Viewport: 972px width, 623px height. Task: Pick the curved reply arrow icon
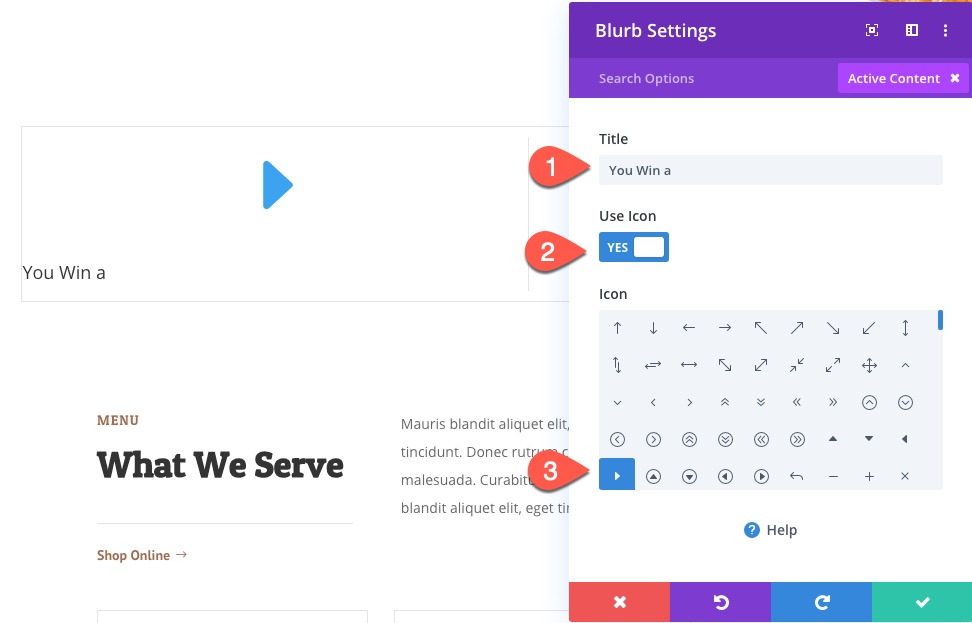(797, 477)
